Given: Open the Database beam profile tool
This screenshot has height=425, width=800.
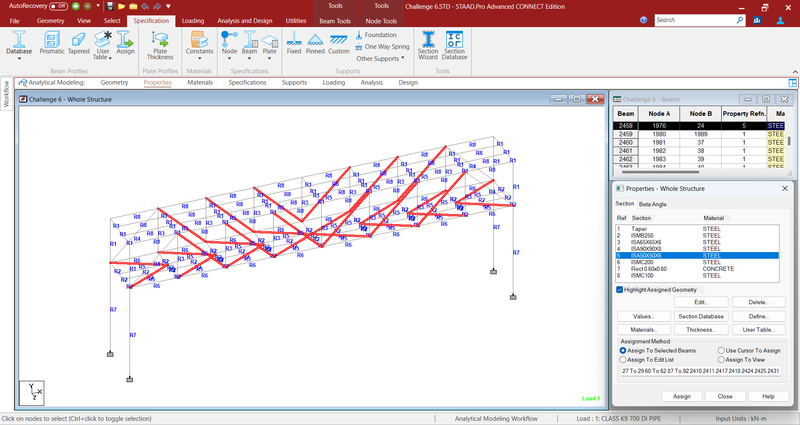Looking at the screenshot, I should [x=19, y=43].
